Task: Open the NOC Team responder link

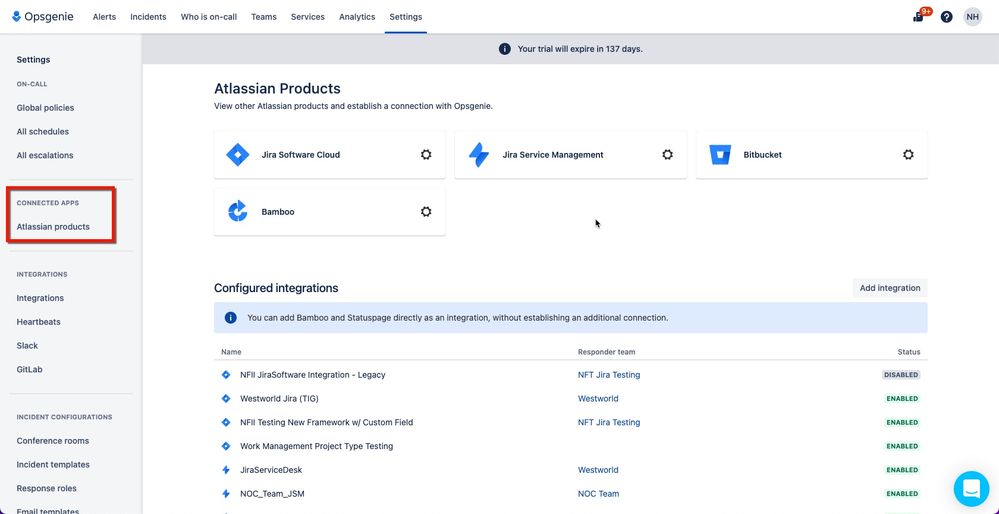Action: (598, 494)
